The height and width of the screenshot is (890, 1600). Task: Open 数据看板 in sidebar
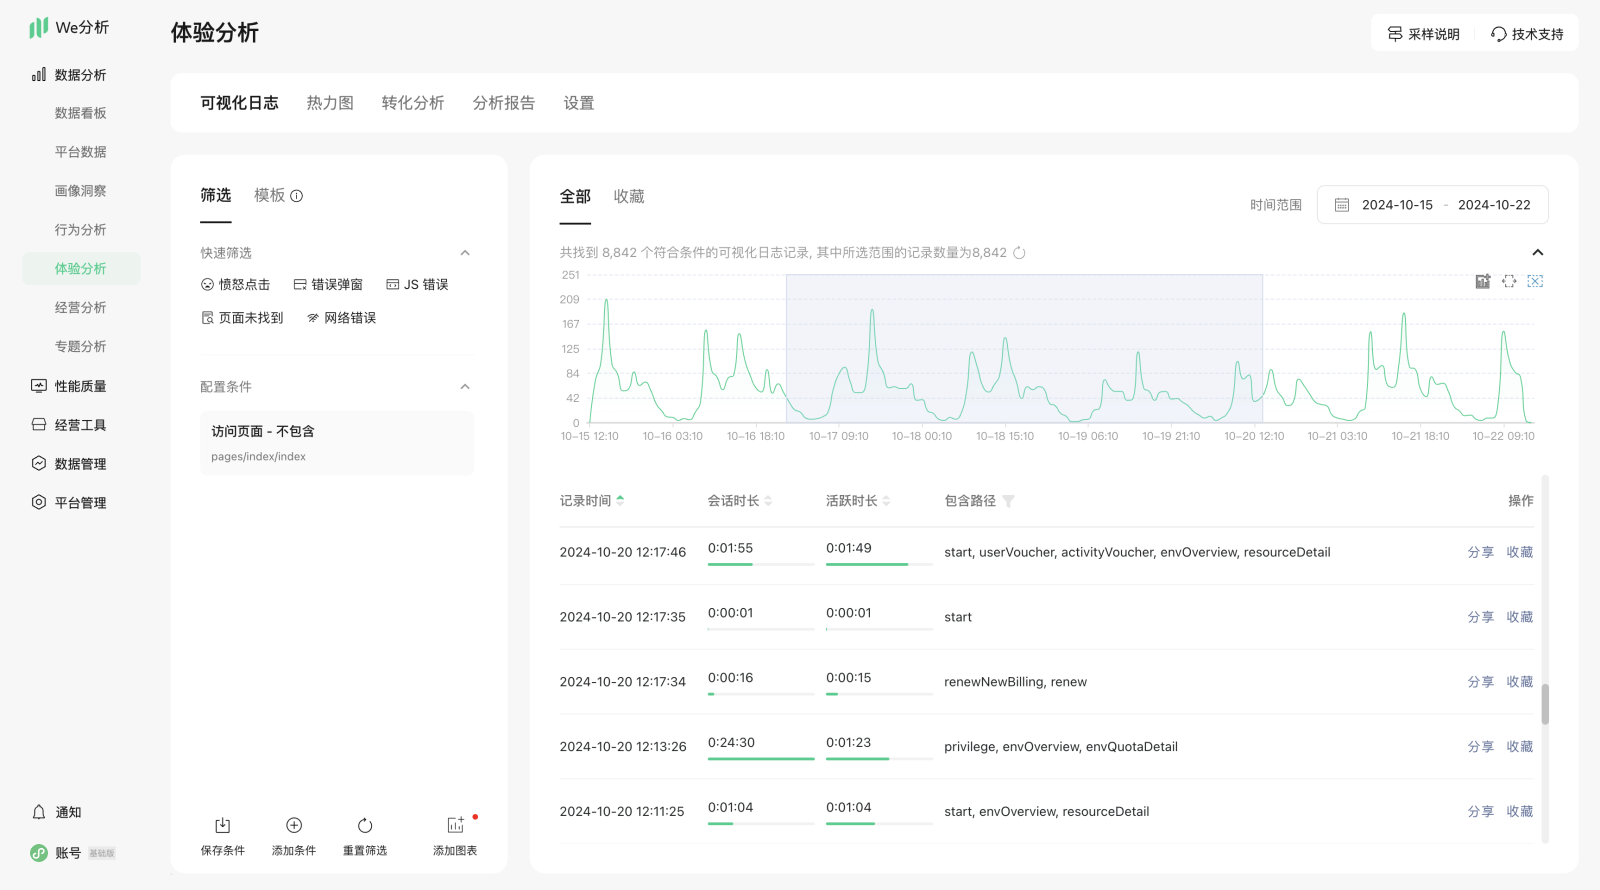[81, 113]
